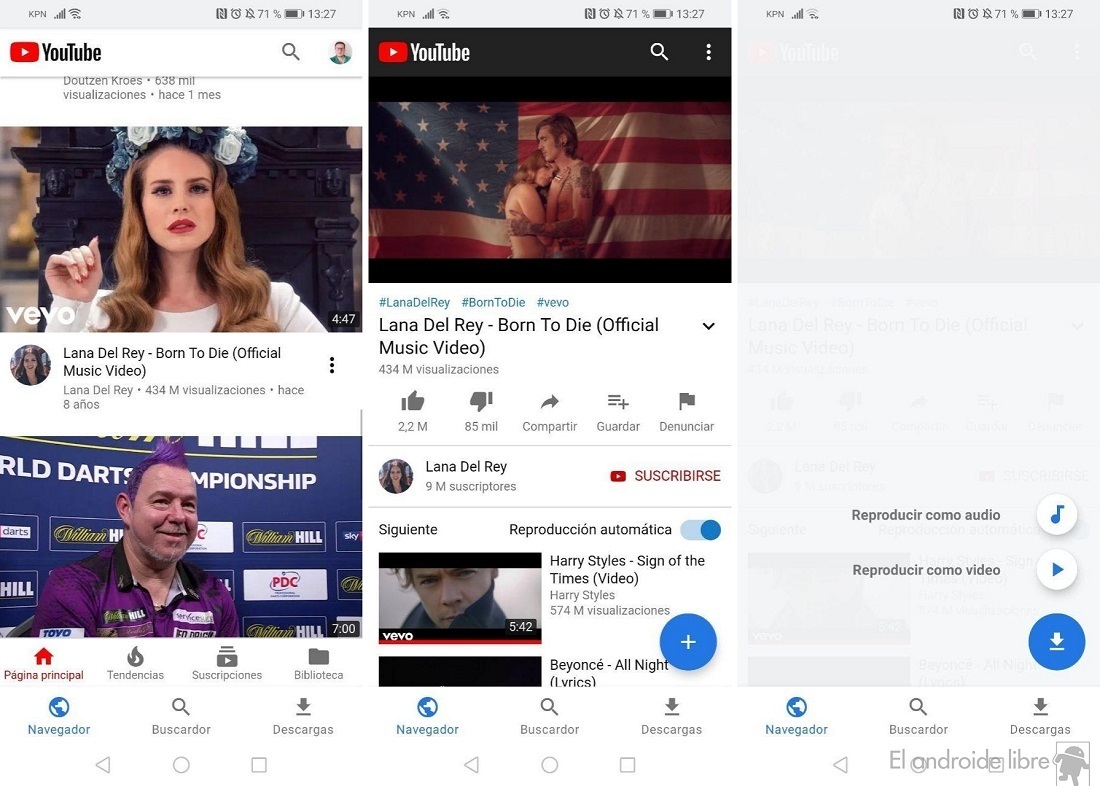Tap the Android recents square in the middle screen
The height and width of the screenshot is (786, 1100).
(x=628, y=764)
